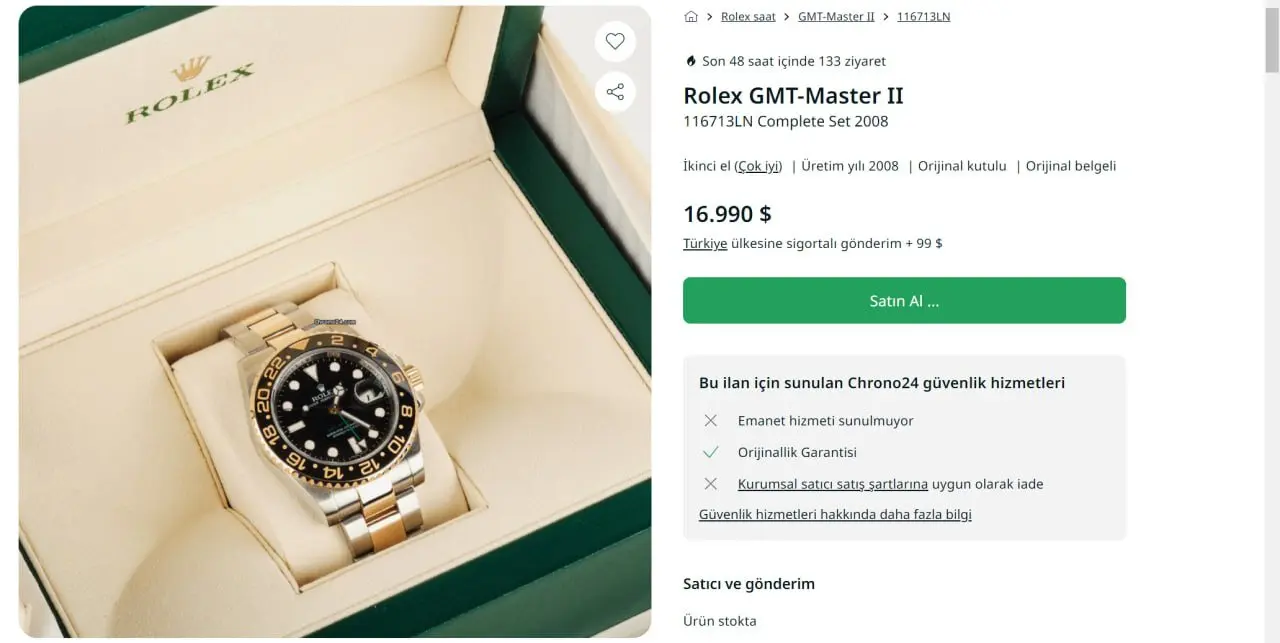
Task: Add watch to favorites with heart icon
Action: 615,41
